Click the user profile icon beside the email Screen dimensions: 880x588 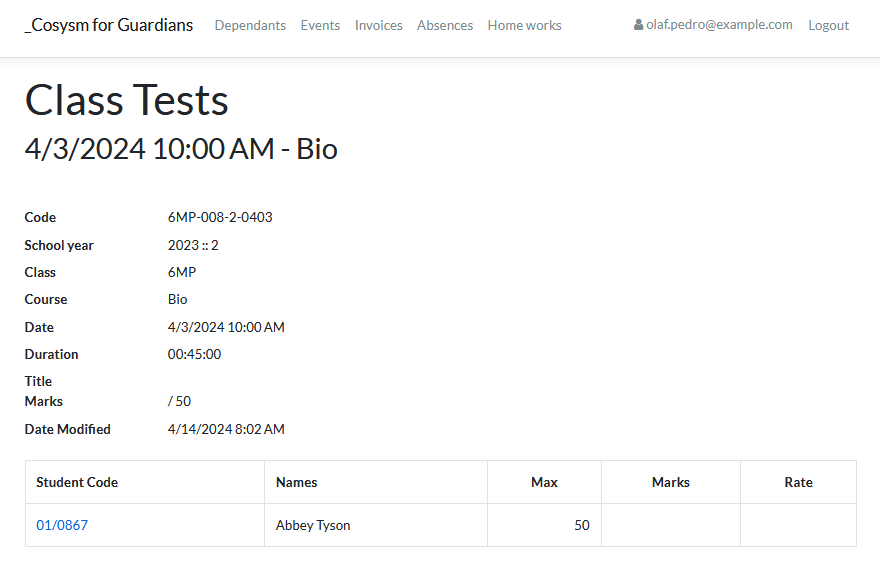point(637,25)
